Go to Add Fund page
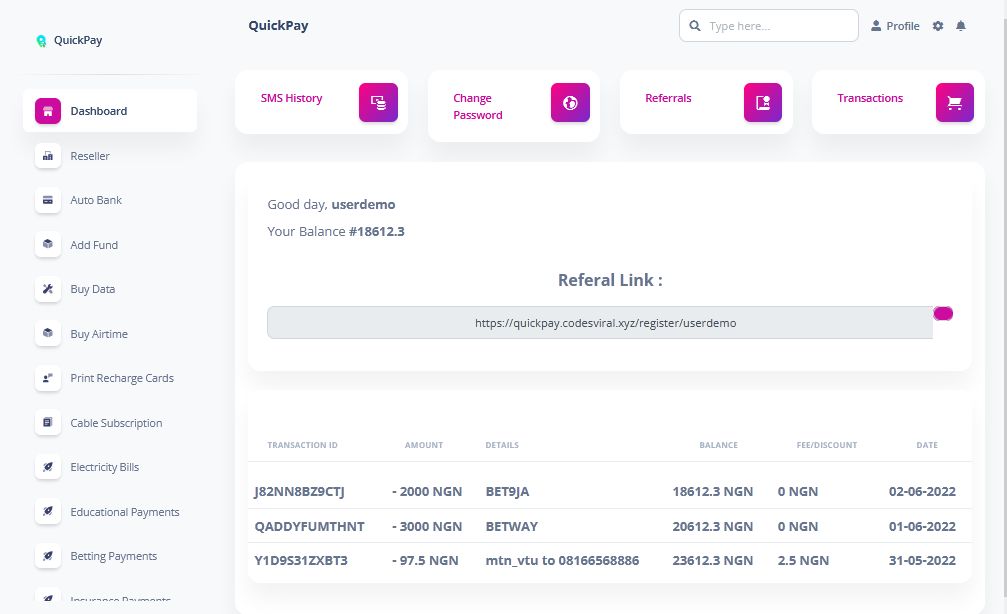Screen dimensions: 1007x614 (94, 245)
